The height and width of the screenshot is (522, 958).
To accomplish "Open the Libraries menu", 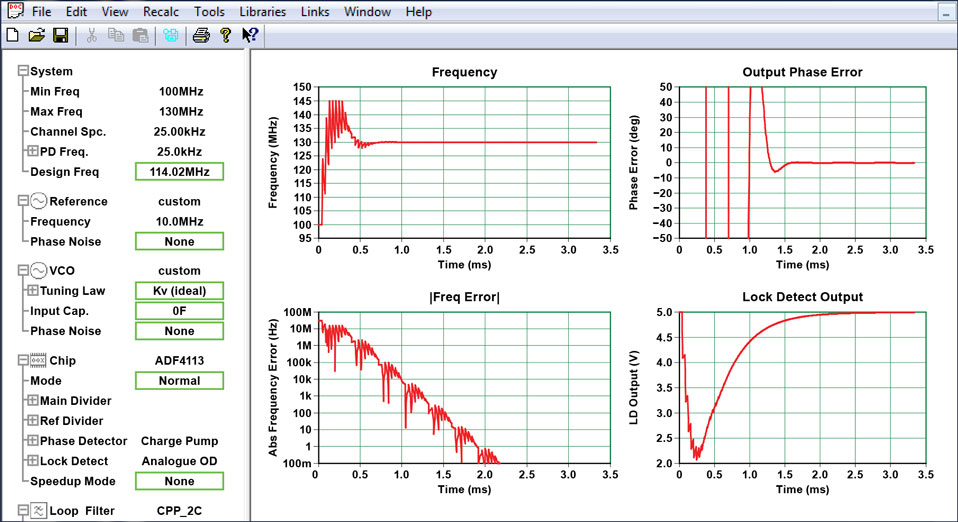I will tap(263, 12).
